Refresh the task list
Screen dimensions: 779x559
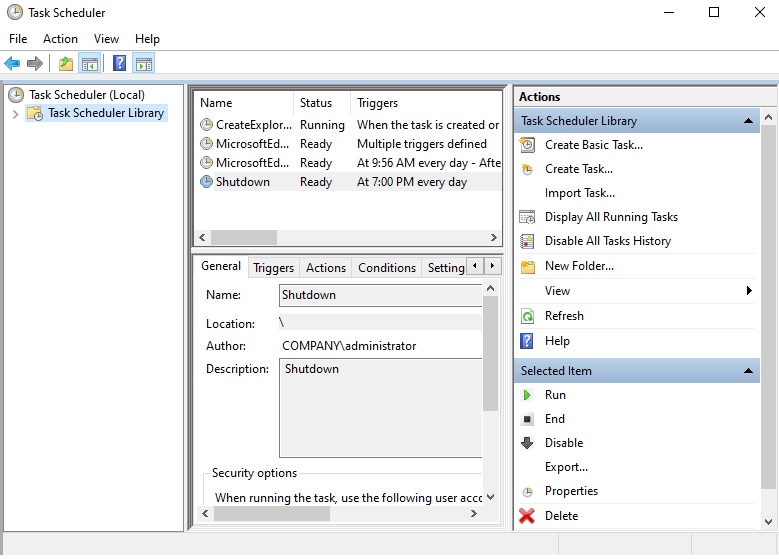point(564,316)
